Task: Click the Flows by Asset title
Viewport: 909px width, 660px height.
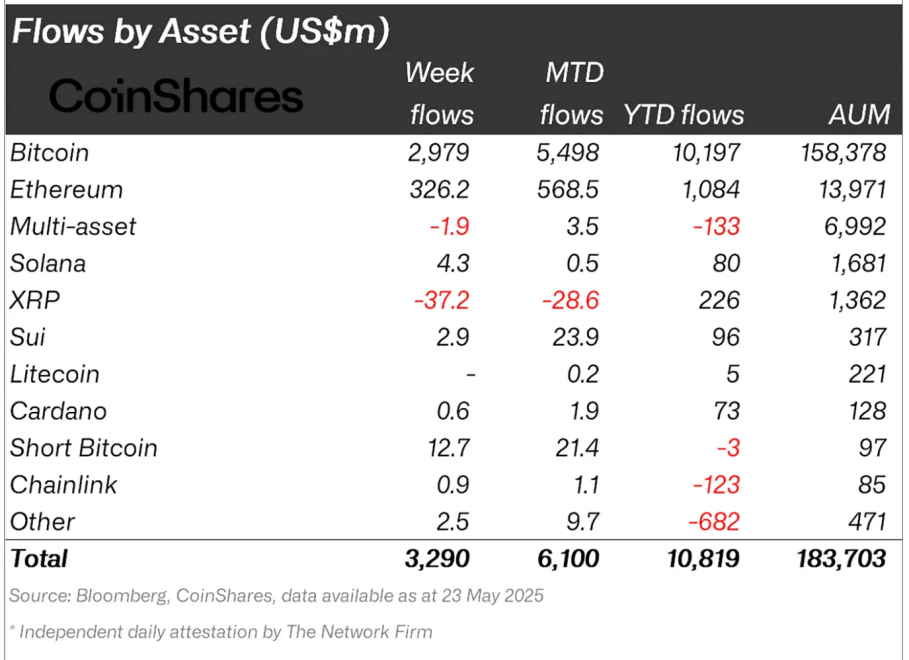Action: click(x=200, y=31)
